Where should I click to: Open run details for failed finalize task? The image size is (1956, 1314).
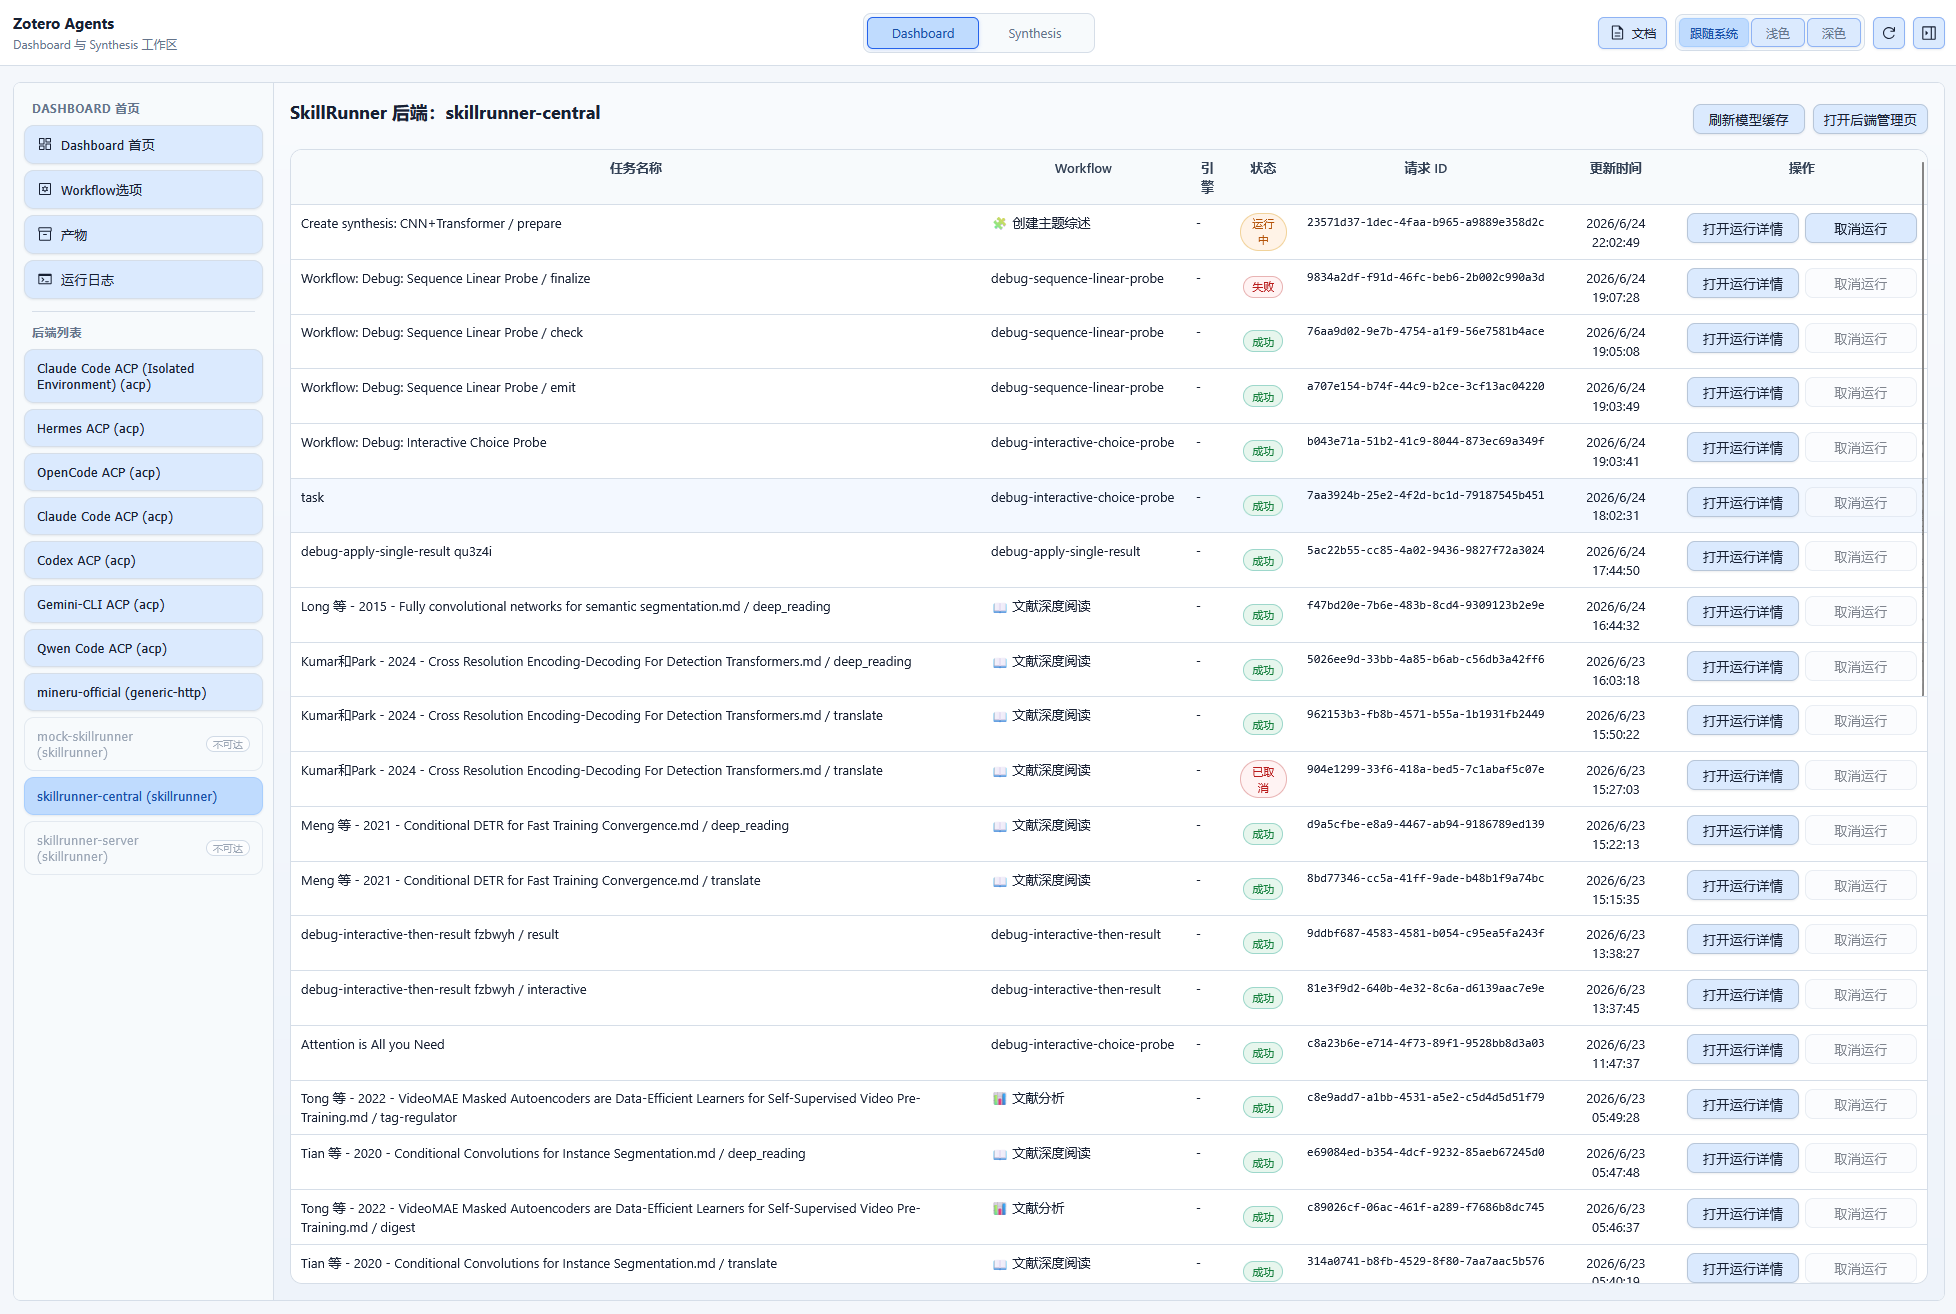[1742, 284]
